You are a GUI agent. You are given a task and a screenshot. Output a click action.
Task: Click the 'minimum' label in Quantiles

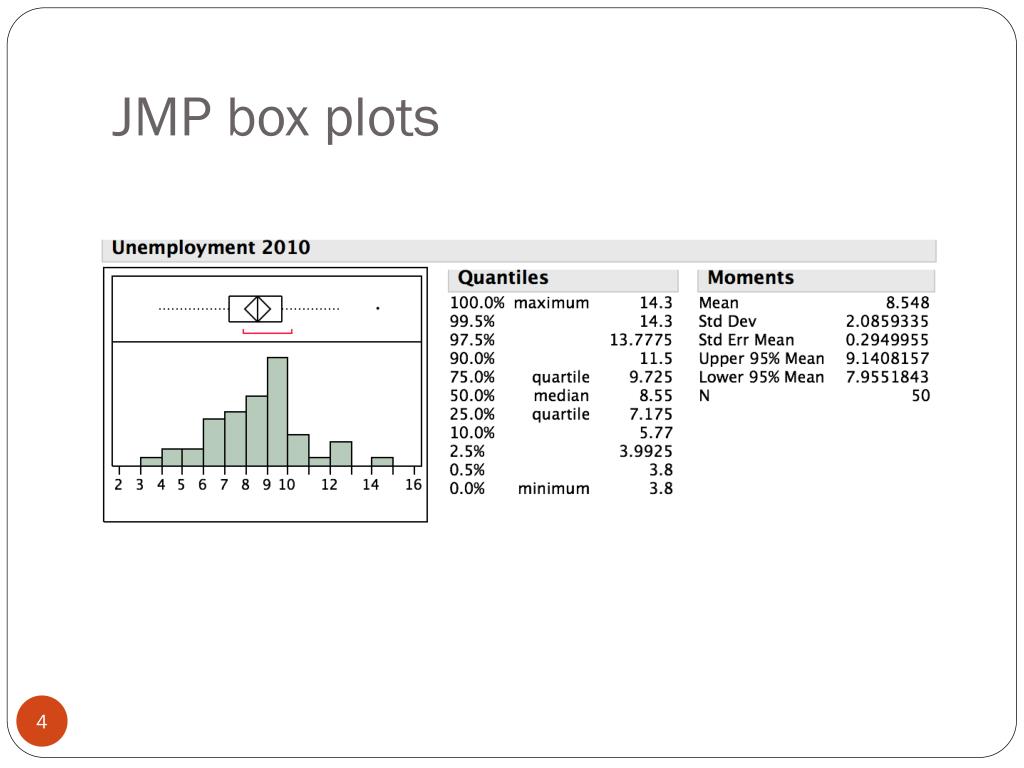554,488
